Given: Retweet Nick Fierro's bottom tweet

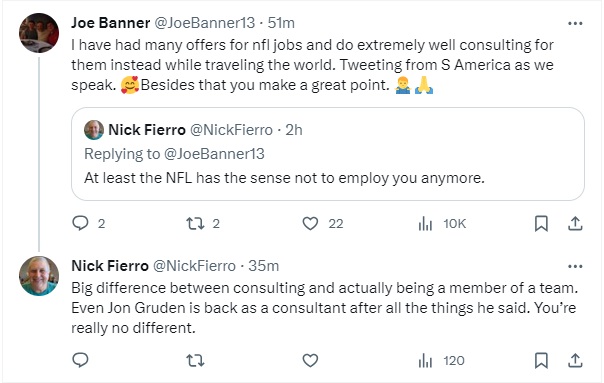Looking at the screenshot, I should (x=195, y=361).
